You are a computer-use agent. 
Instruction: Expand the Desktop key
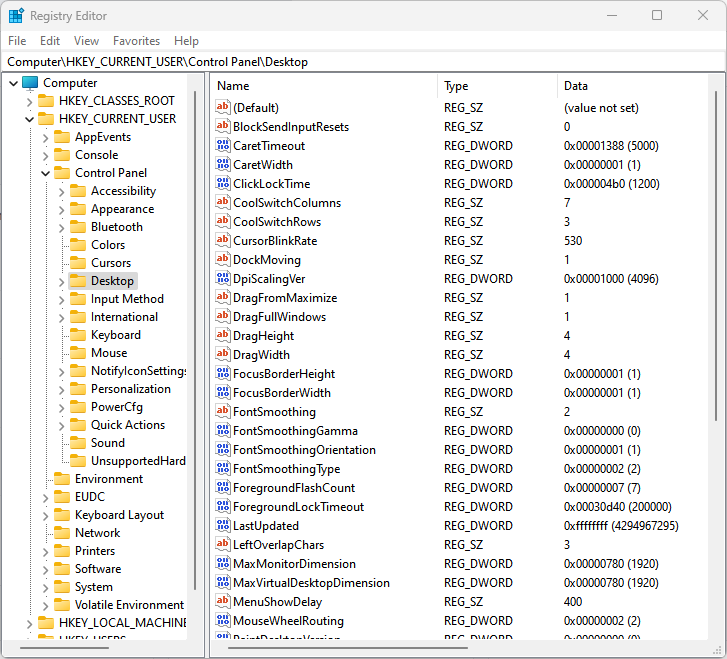[61, 282]
